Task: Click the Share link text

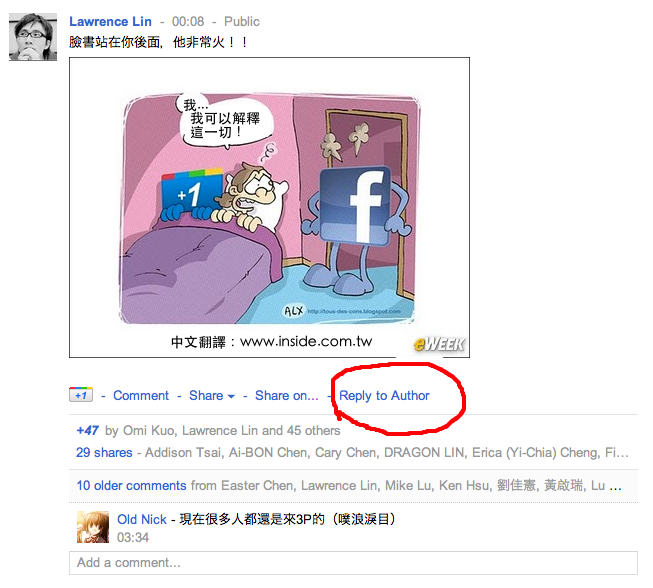Action: [x=206, y=395]
